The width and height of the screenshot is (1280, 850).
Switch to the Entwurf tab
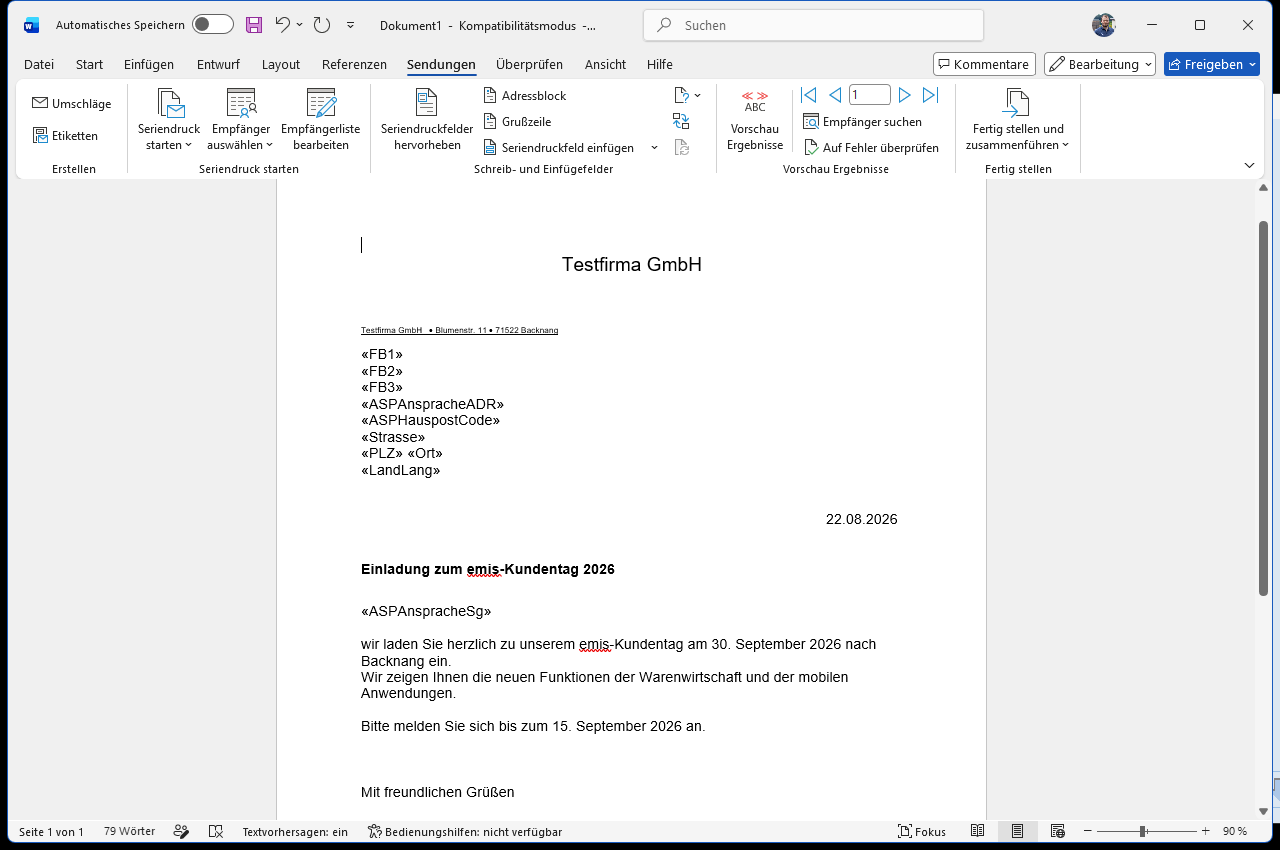(218, 64)
